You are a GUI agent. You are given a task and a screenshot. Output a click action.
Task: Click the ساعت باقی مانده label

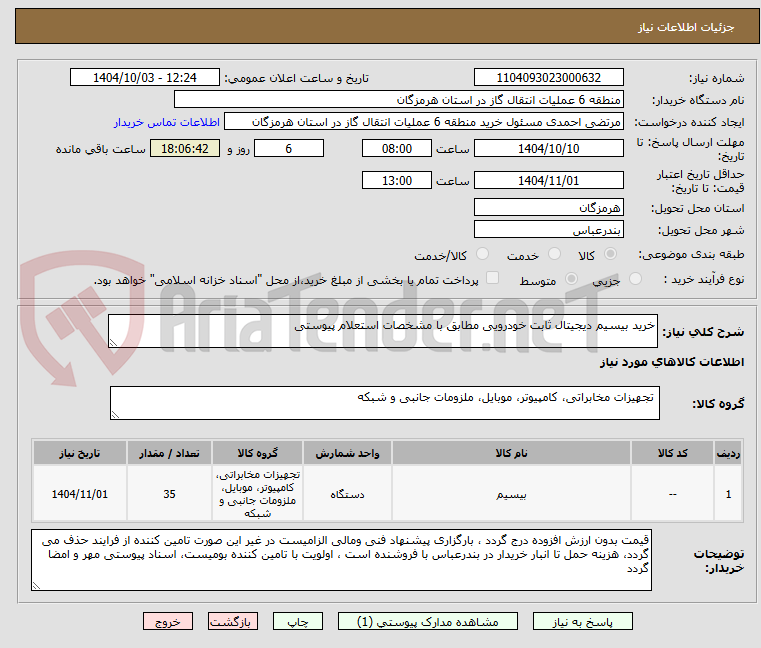point(100,149)
